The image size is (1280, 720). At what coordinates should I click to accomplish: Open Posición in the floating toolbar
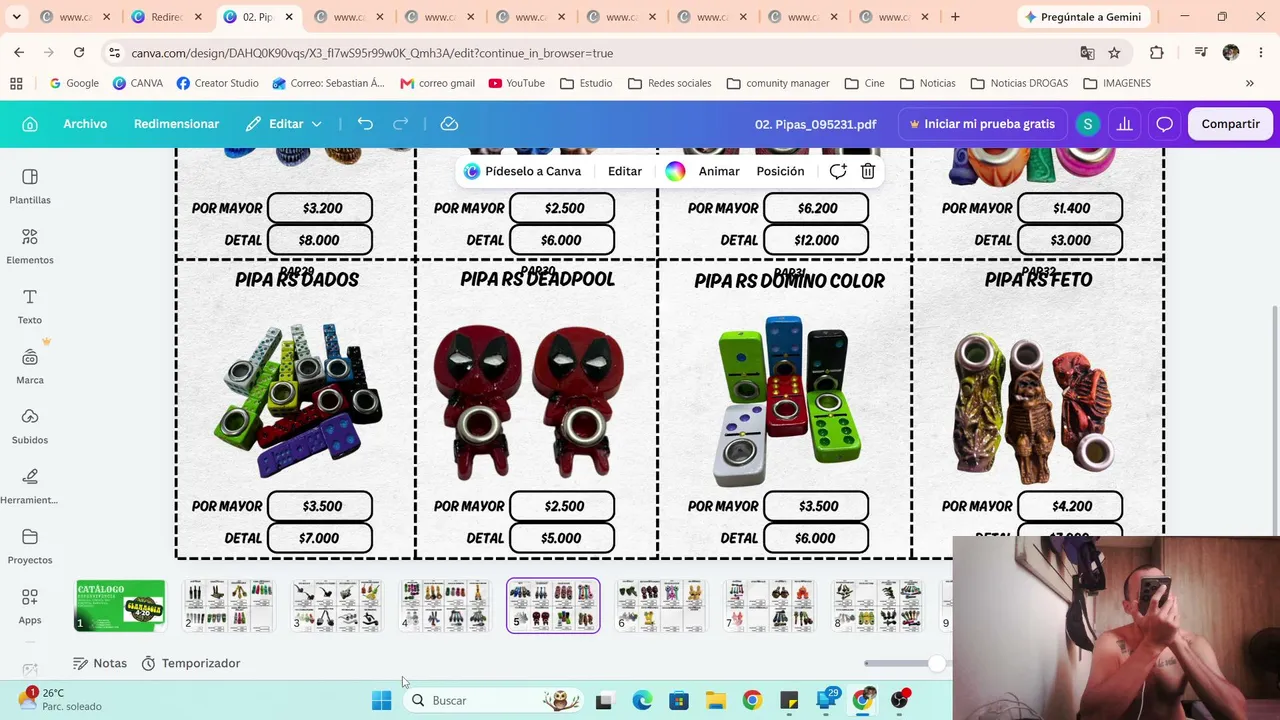click(x=780, y=171)
